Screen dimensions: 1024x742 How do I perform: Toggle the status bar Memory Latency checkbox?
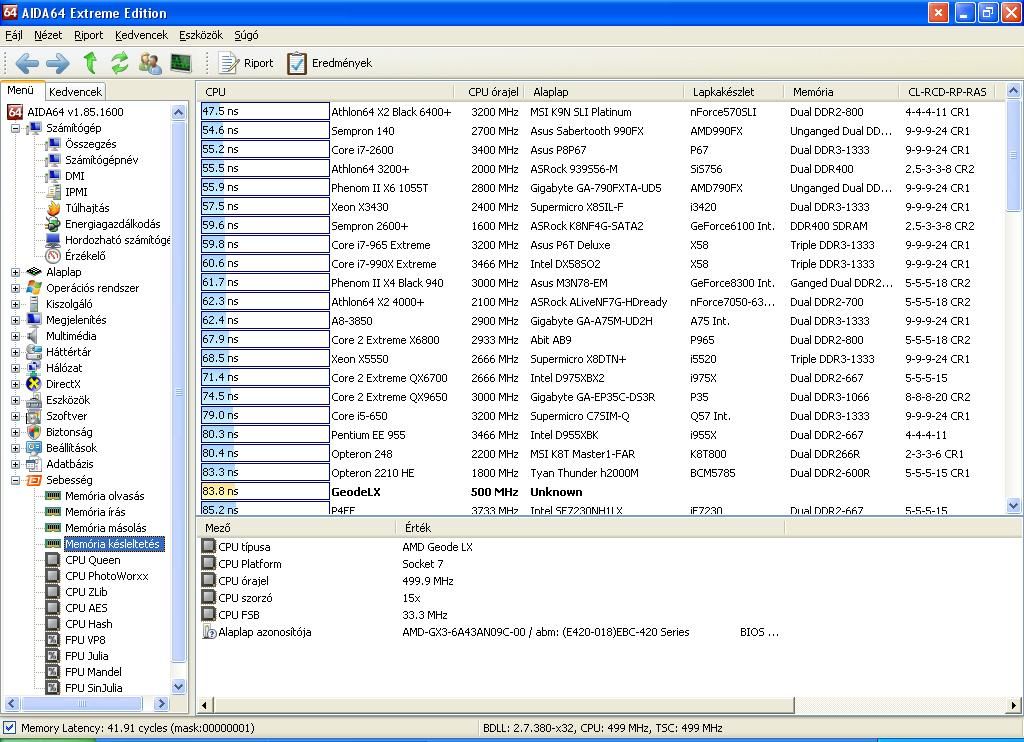coord(9,728)
